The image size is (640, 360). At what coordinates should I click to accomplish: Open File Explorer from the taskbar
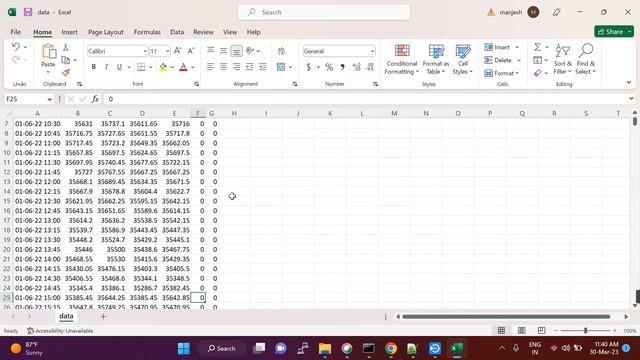click(x=325, y=349)
